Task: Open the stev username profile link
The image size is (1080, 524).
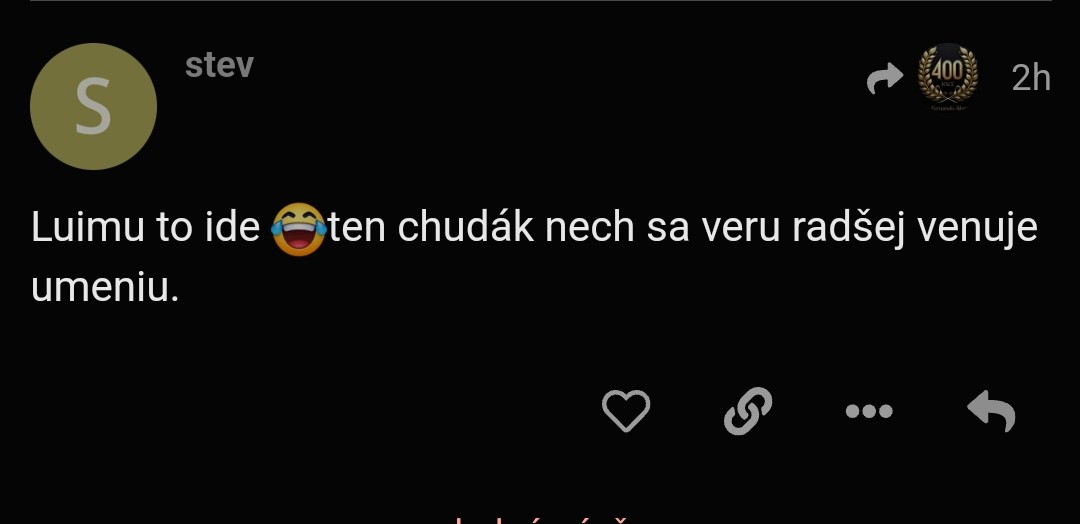Action: pos(219,65)
